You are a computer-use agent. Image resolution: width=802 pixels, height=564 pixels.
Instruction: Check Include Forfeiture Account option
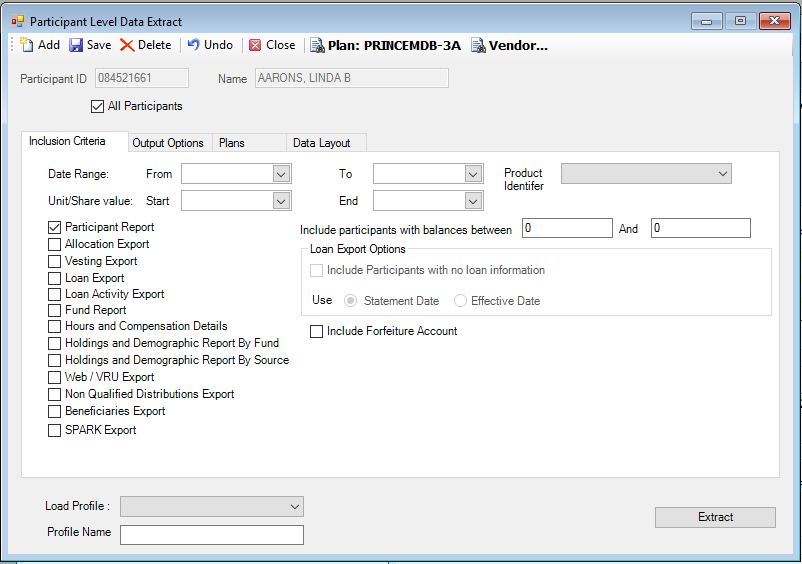coord(317,331)
